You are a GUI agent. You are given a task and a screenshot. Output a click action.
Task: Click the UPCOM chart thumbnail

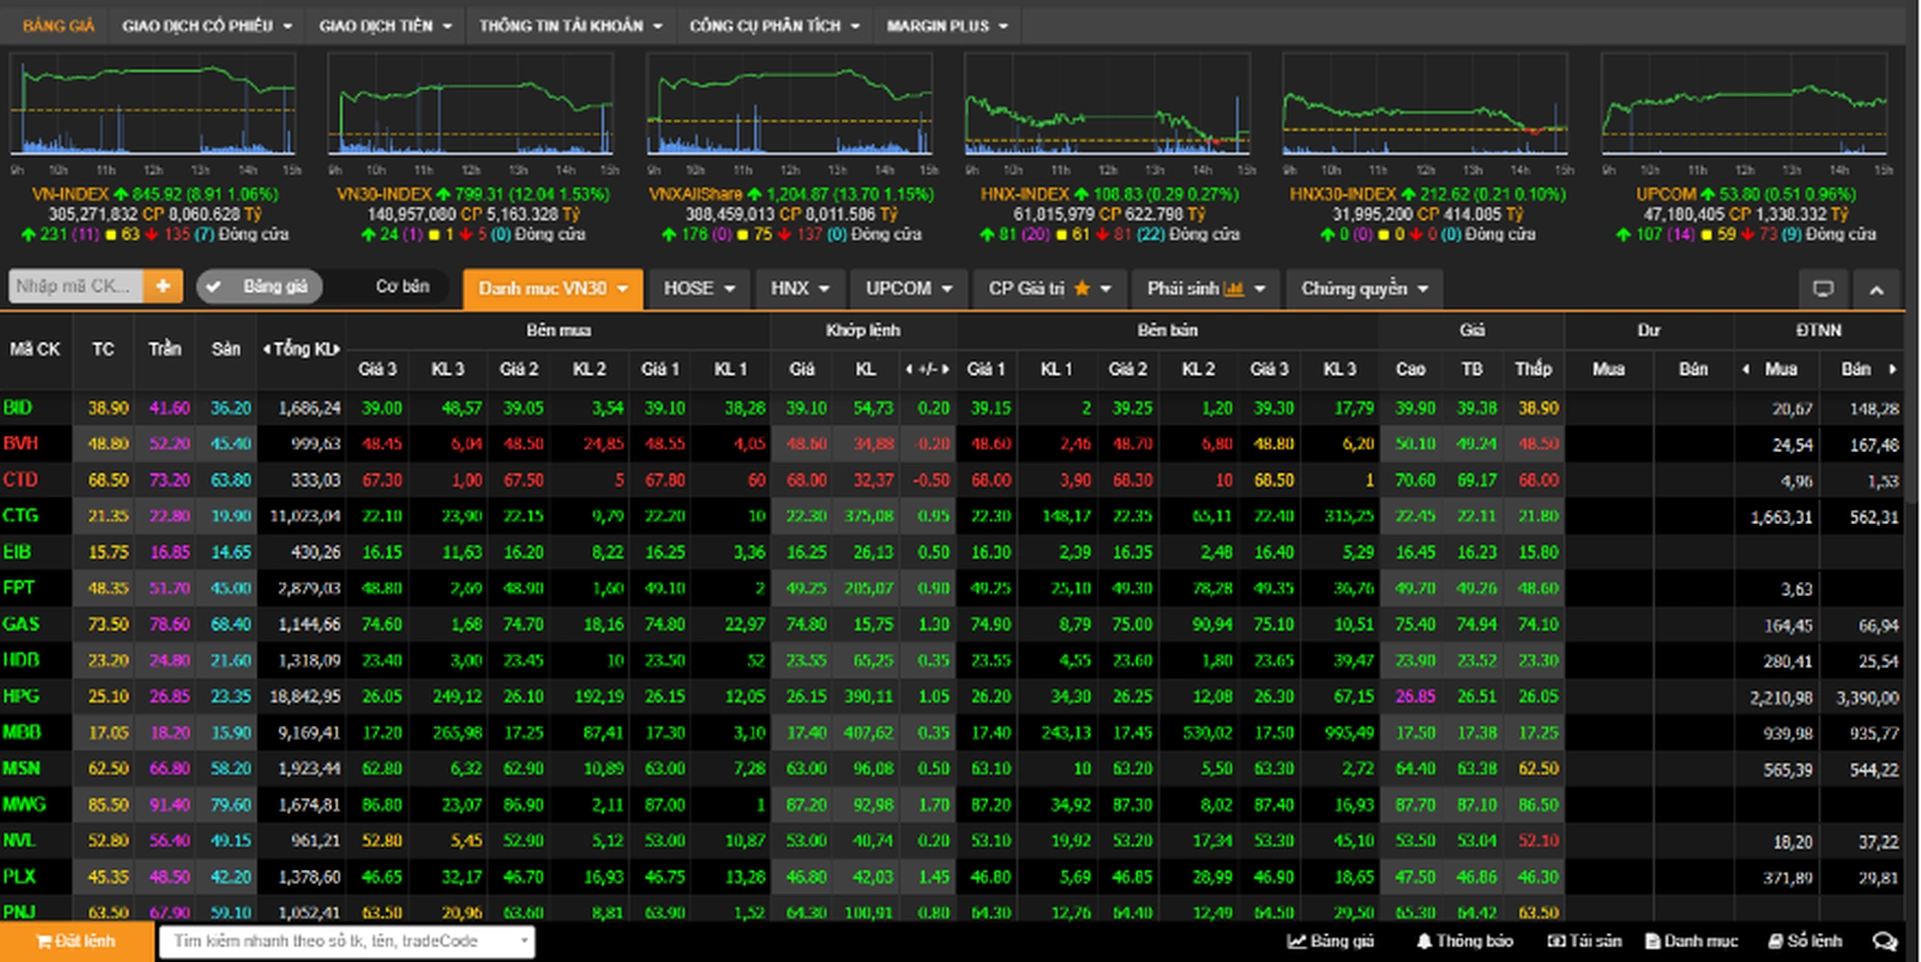point(1745,105)
